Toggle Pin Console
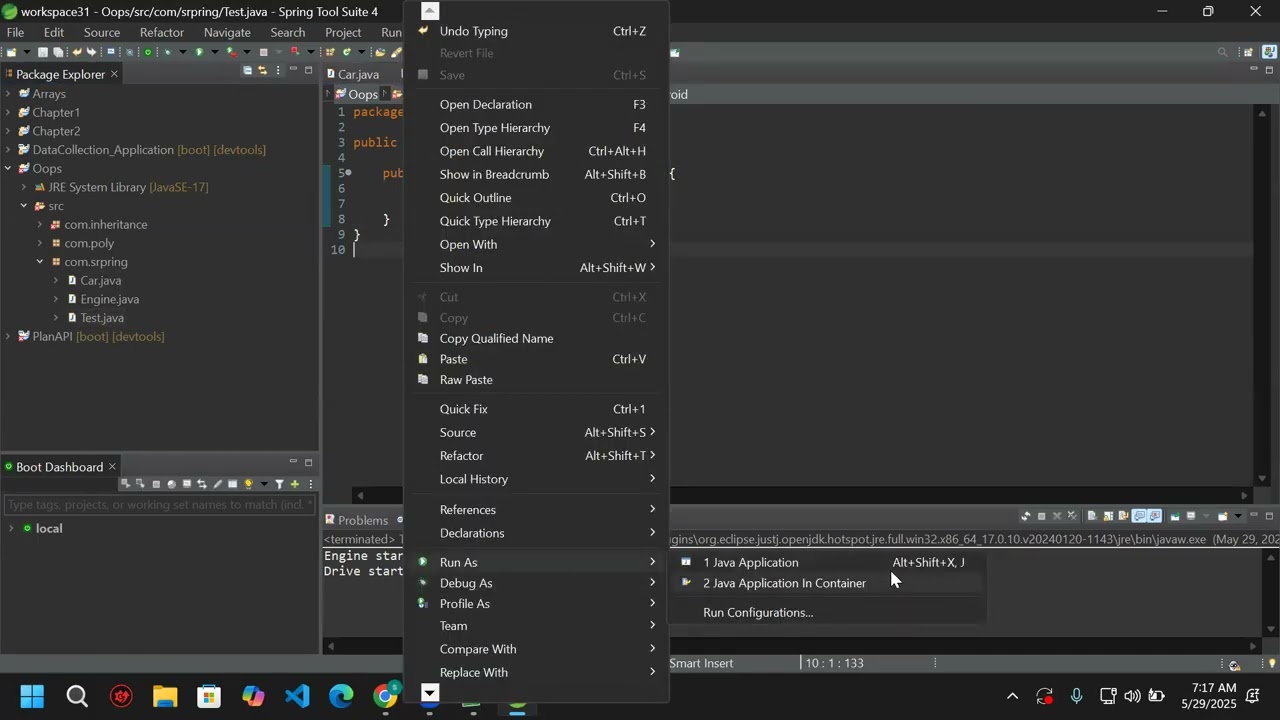Screen dimensions: 1280x720 tap(1175, 516)
